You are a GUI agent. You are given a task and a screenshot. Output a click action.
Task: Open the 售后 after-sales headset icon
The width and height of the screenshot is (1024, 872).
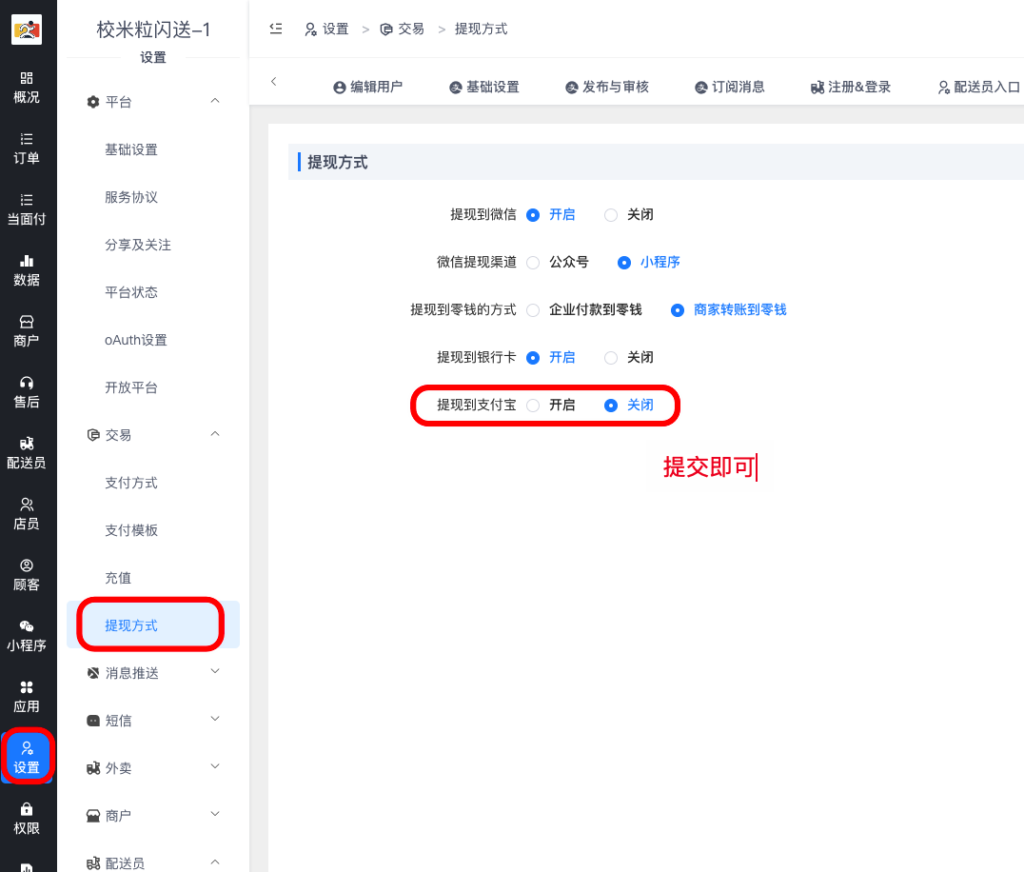[27, 383]
